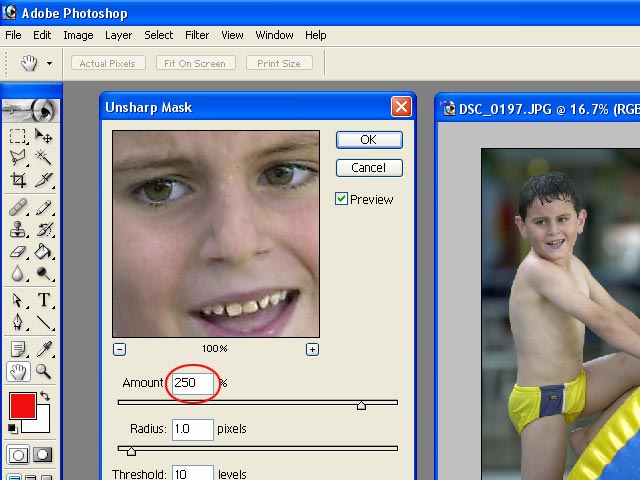Click the swap foreground/background colors arrow
Viewport: 640px width, 480px height.
pos(45,396)
